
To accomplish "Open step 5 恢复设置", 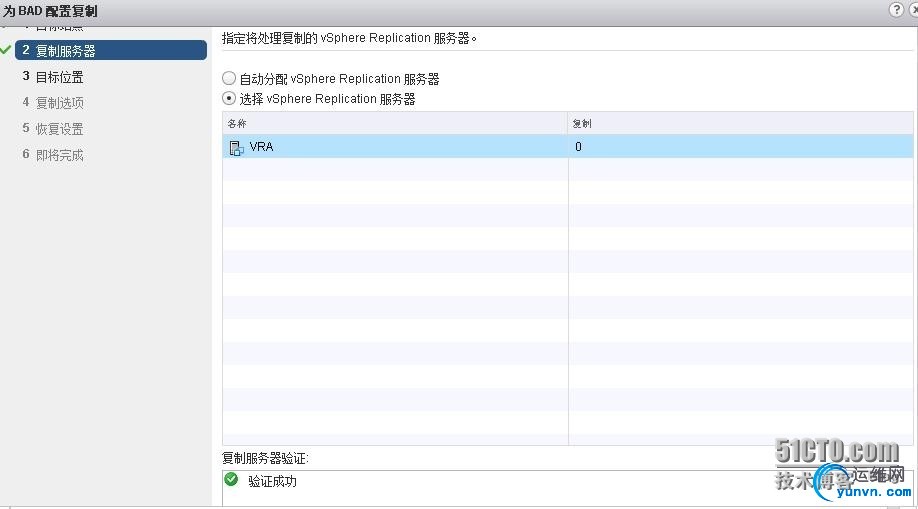I will [x=53, y=128].
